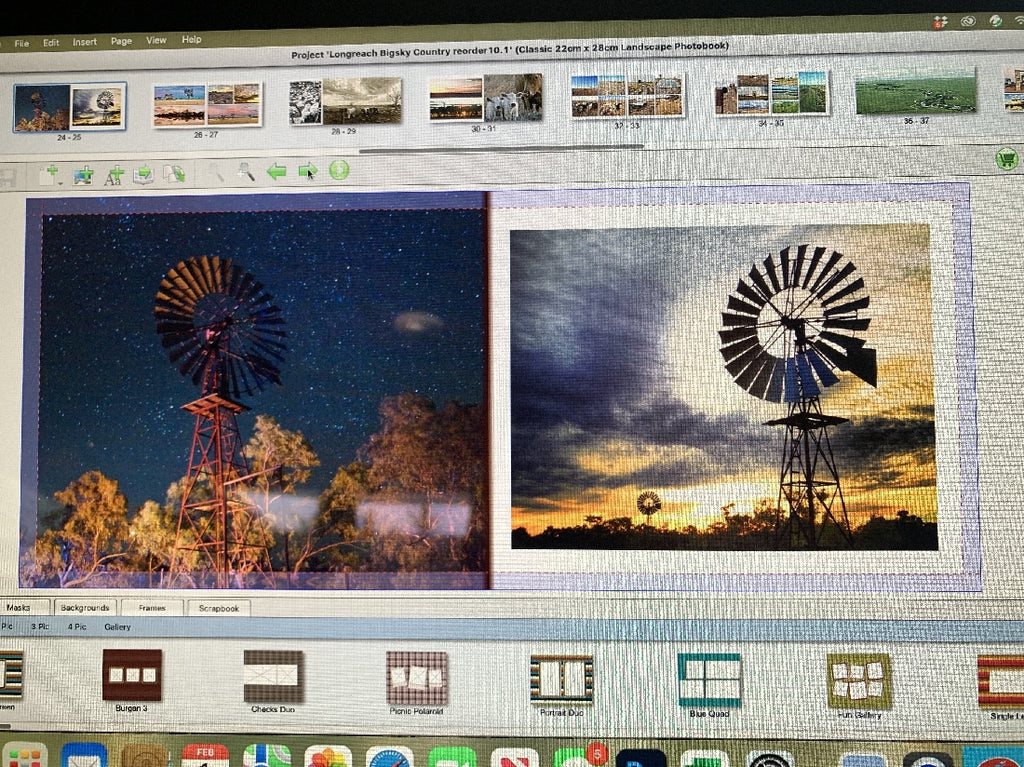The height and width of the screenshot is (767, 1024).
Task: Click the zoom in magnifier icon
Action: pos(246,173)
